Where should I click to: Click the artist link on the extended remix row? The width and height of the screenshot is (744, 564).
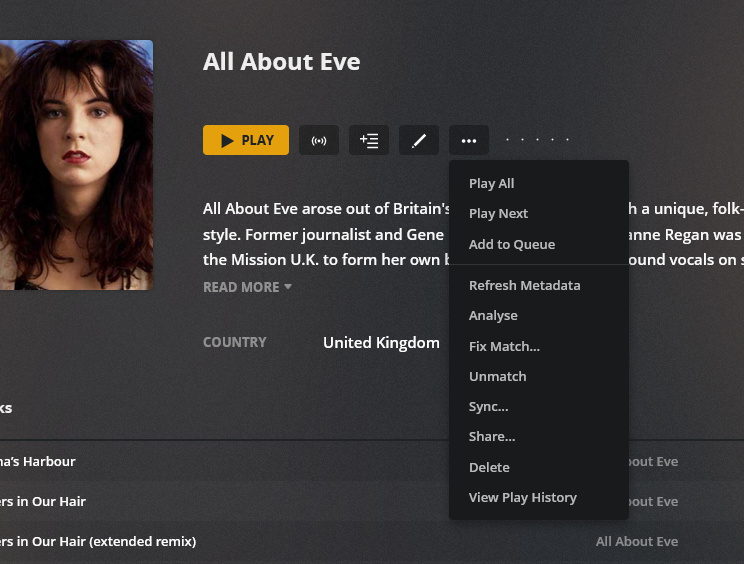point(637,542)
